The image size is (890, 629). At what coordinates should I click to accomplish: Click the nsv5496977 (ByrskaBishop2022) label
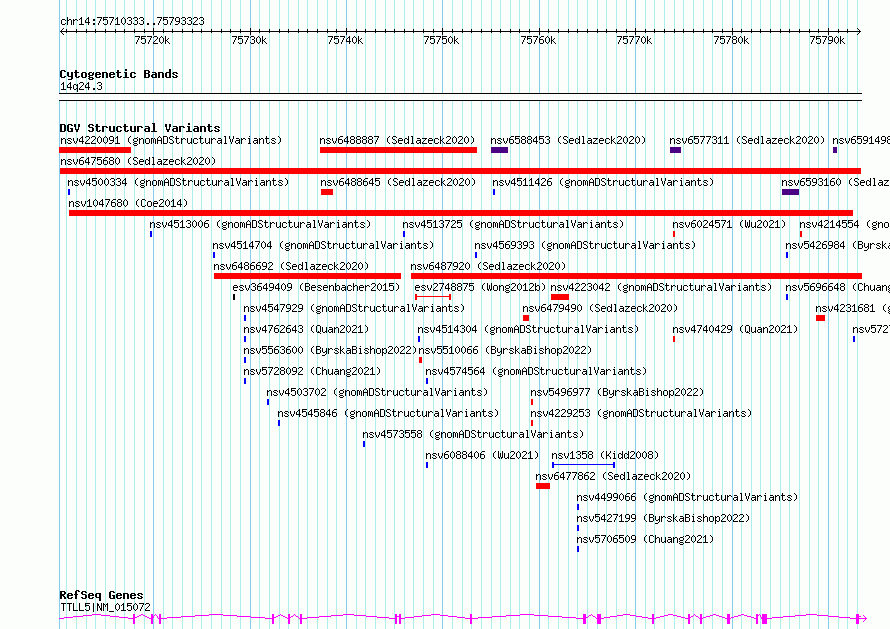(x=617, y=392)
